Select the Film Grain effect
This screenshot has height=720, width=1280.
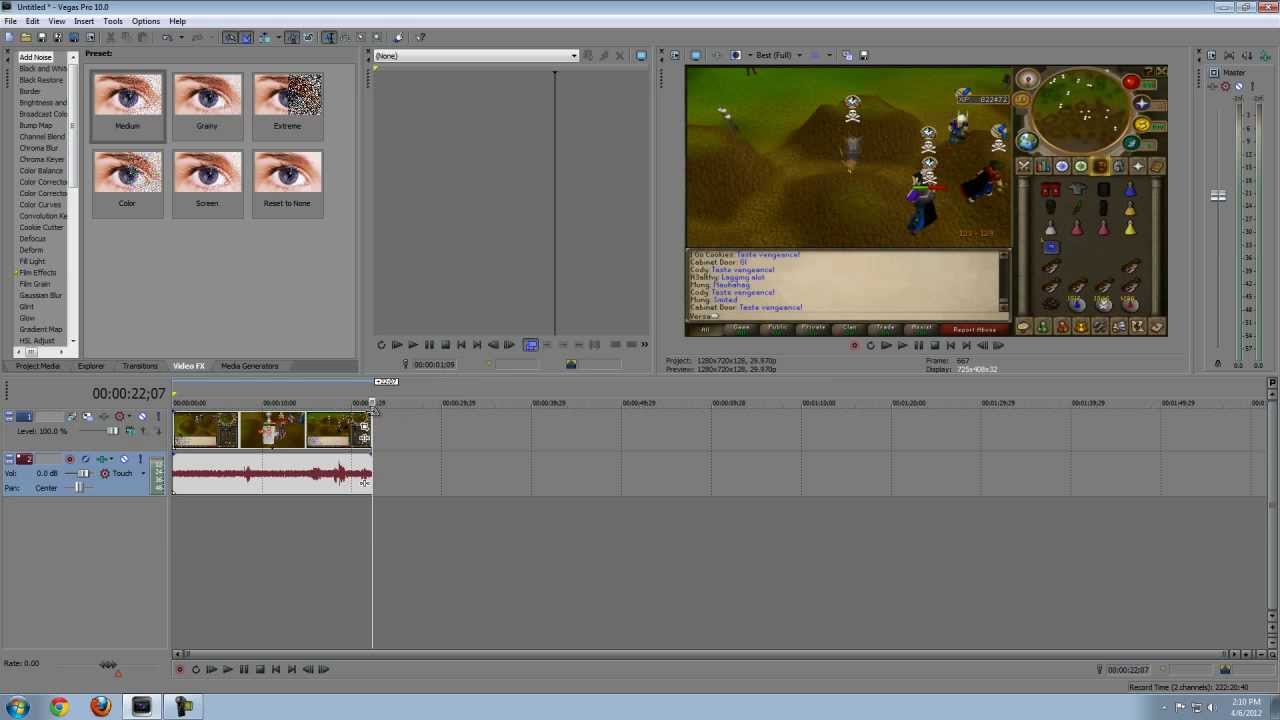pos(35,284)
